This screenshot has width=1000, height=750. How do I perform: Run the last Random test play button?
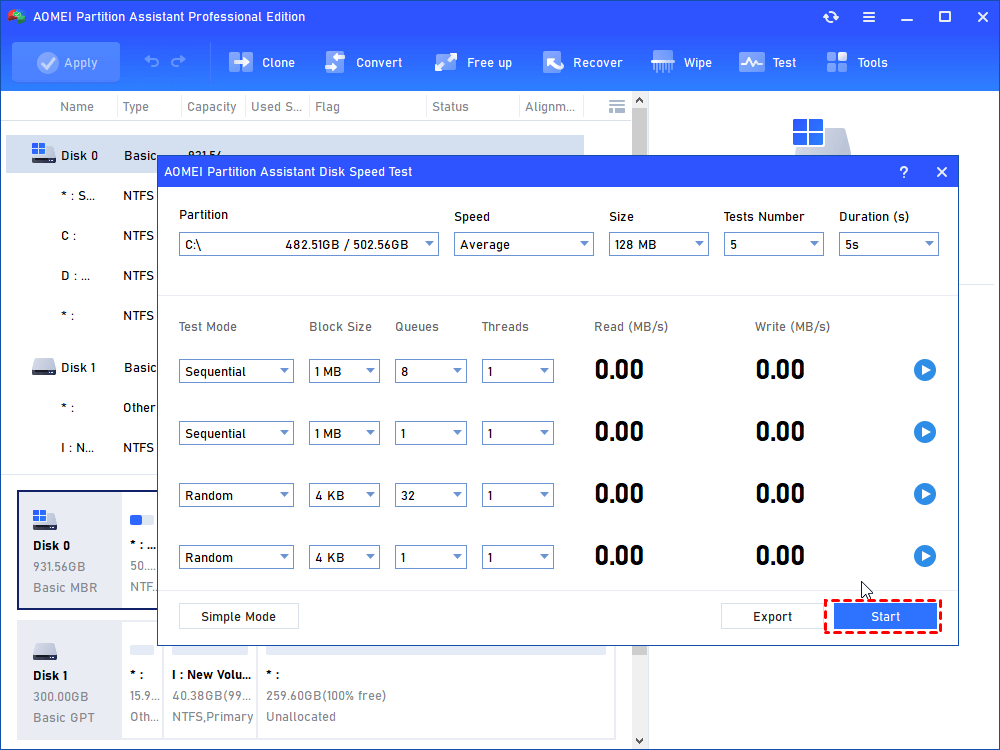pos(924,557)
